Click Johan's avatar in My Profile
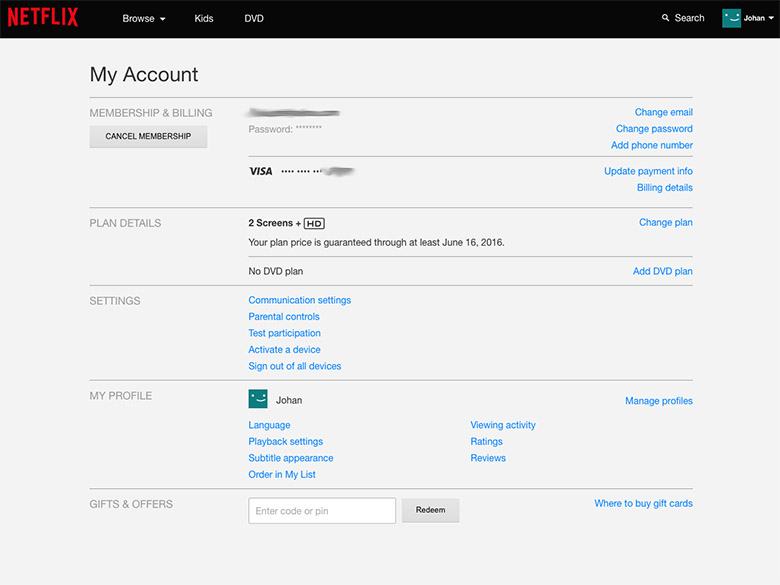 pyautogui.click(x=258, y=399)
